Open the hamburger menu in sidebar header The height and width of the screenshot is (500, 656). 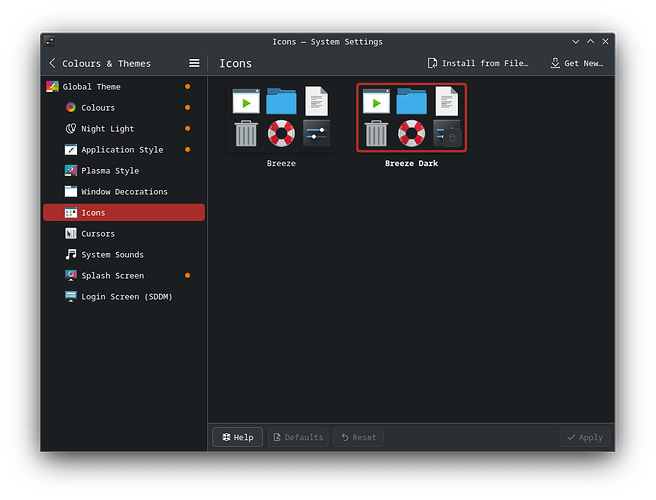tap(194, 63)
